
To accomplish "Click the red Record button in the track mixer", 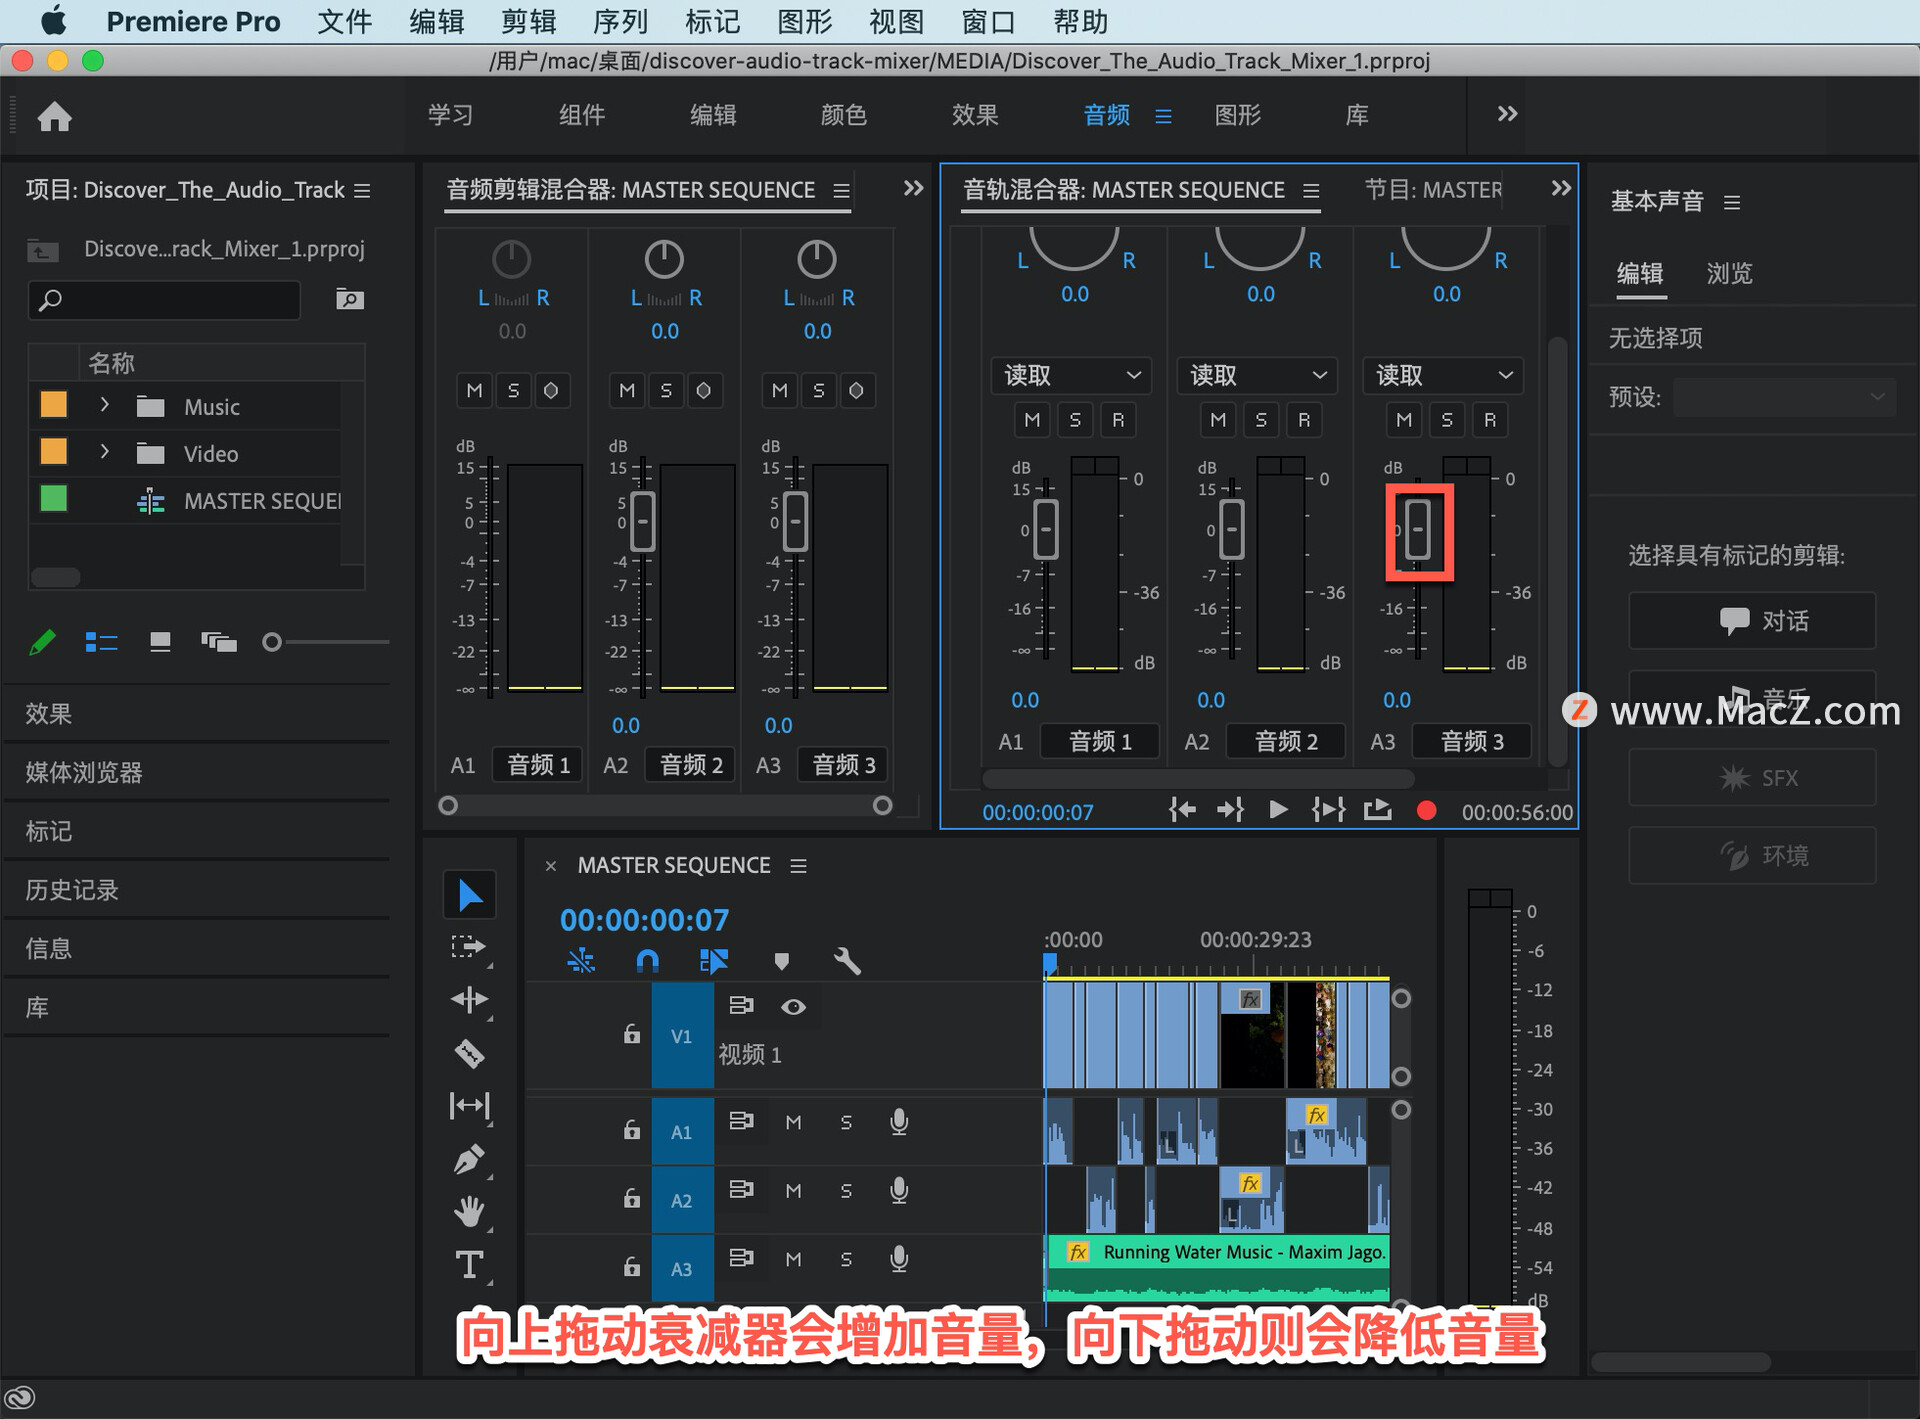I will coord(1426,811).
